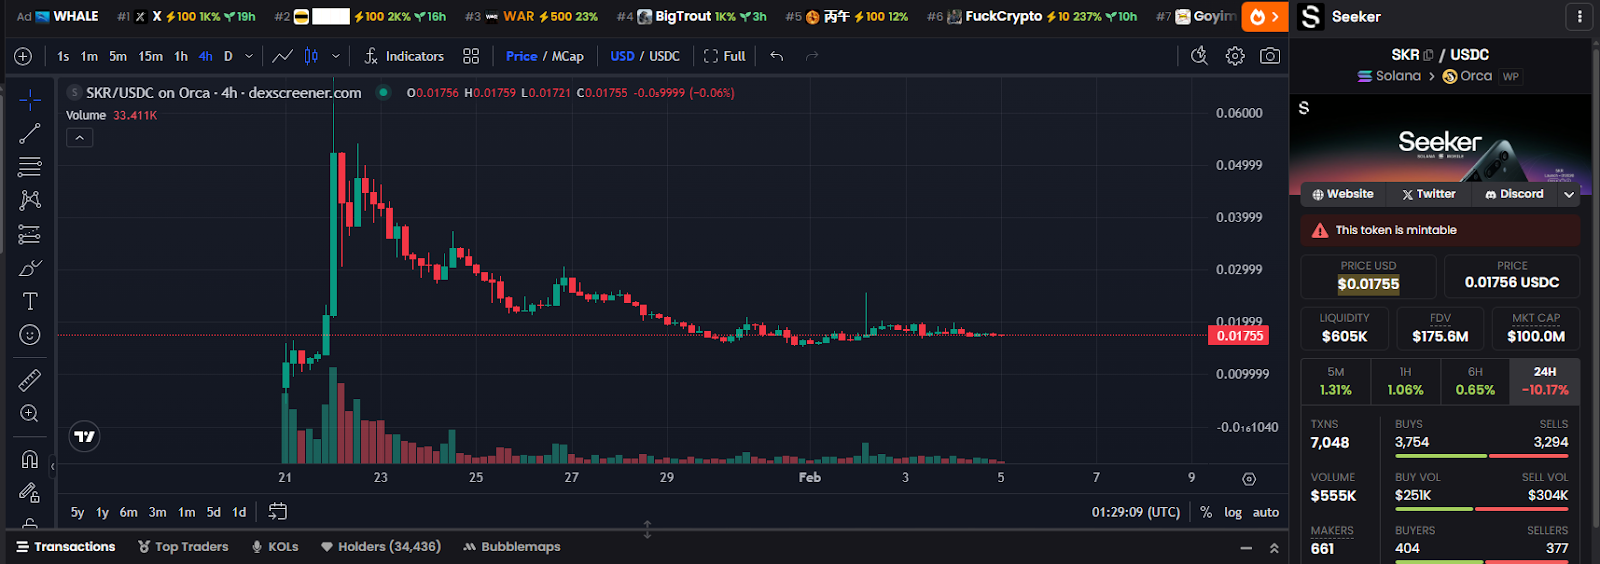This screenshot has height=564, width=1600.
Task: Toggle auto scale on price axis
Action: coord(1266,512)
